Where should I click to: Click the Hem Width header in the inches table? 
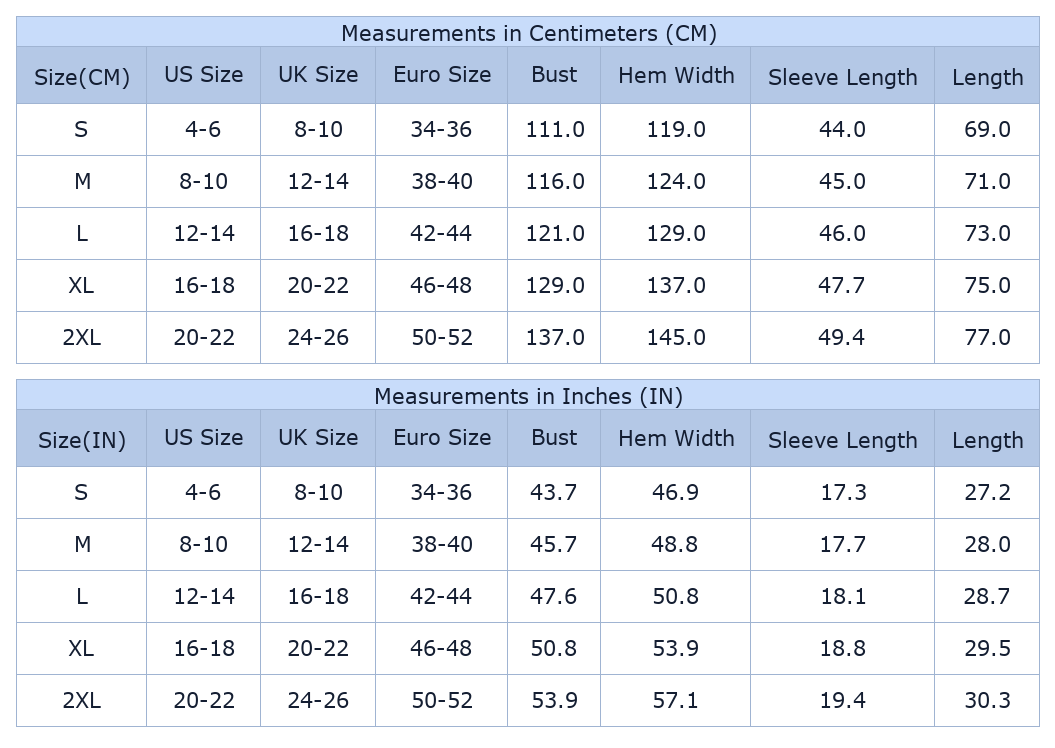click(x=676, y=438)
